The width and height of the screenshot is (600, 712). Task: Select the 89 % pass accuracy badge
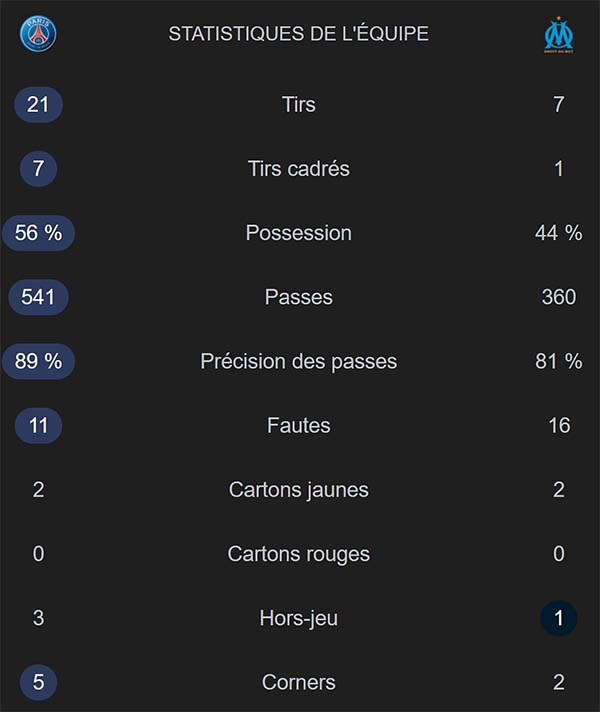[x=38, y=361]
